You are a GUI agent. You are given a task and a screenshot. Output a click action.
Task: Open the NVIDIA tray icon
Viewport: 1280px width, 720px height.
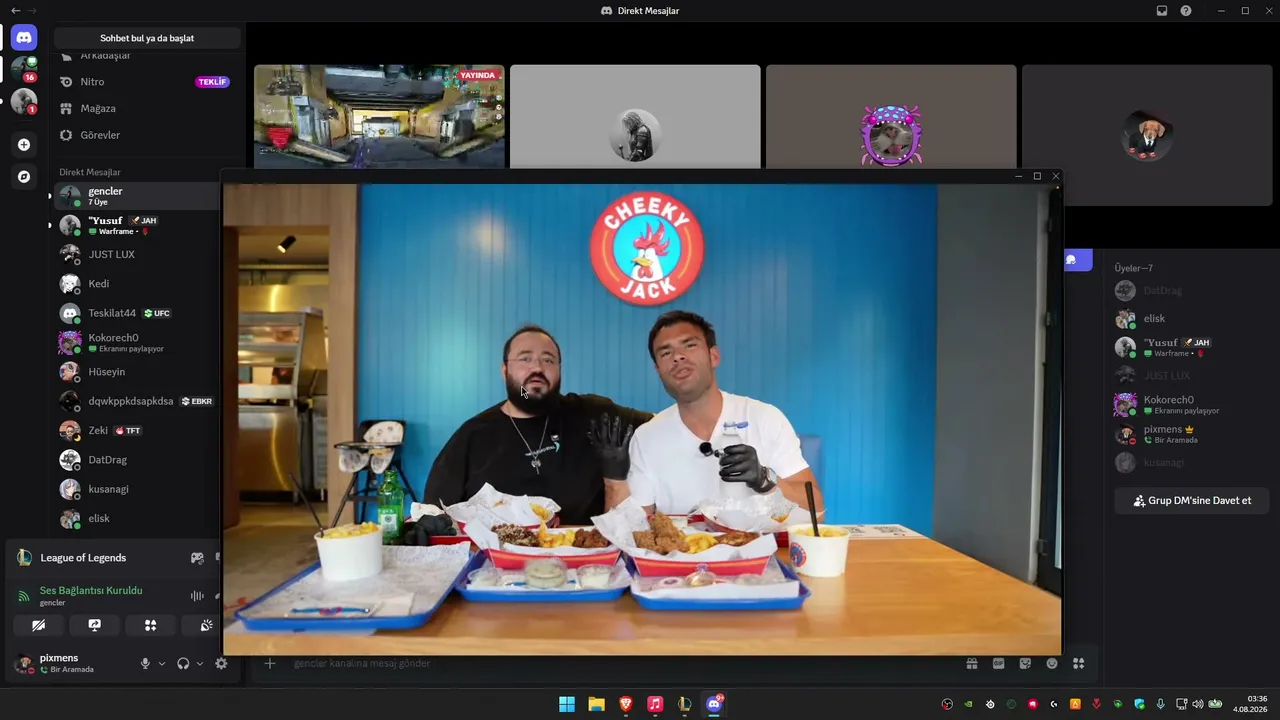968,704
